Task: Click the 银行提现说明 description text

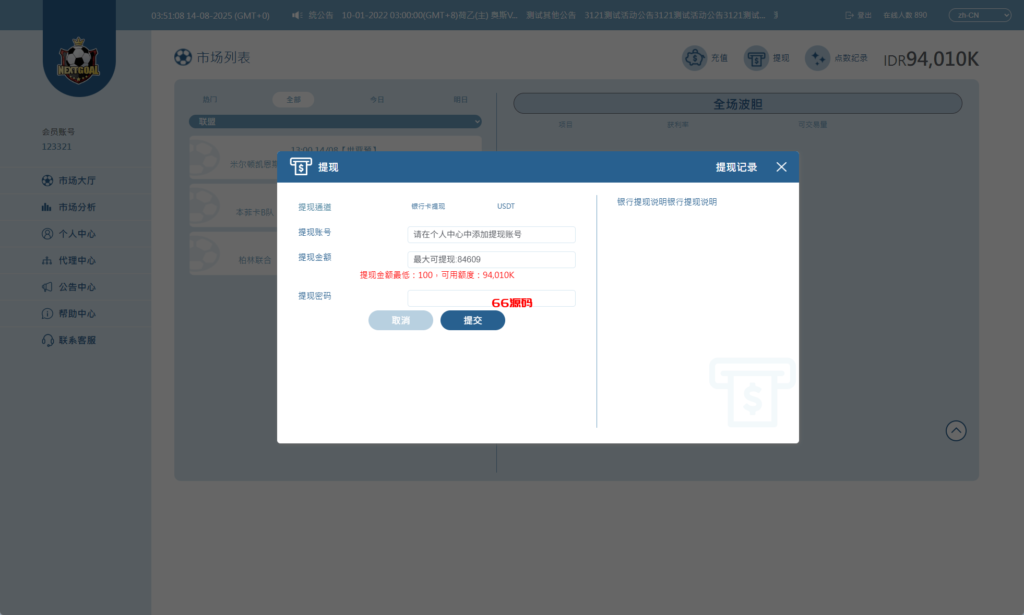Action: (x=667, y=202)
